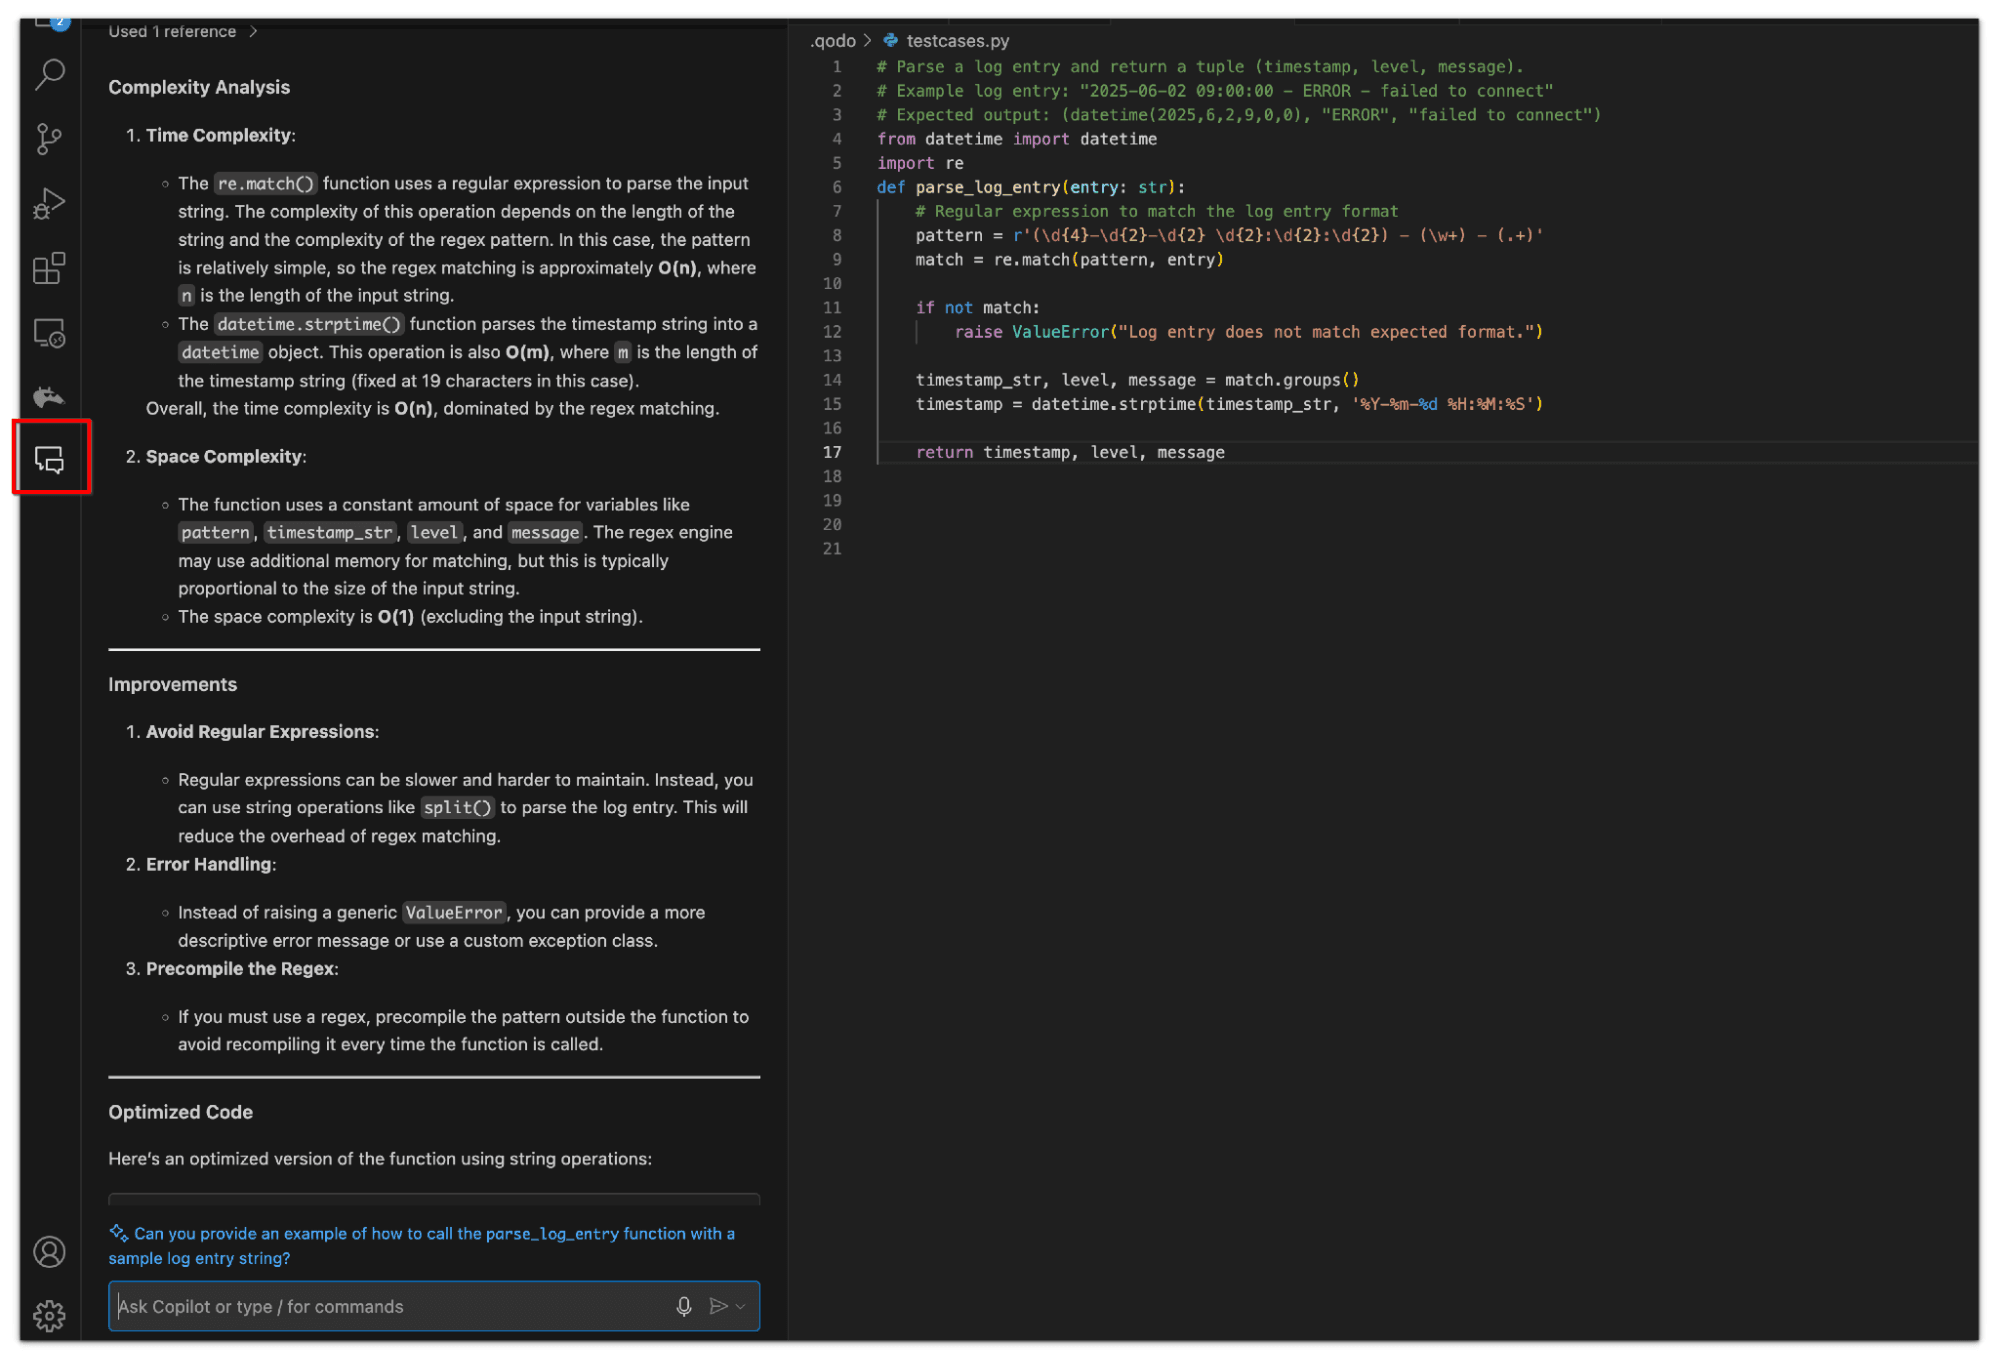Viewport: 1999px width, 1362px height.
Task: Click the Ask Copilot input field
Action: click(390, 1306)
